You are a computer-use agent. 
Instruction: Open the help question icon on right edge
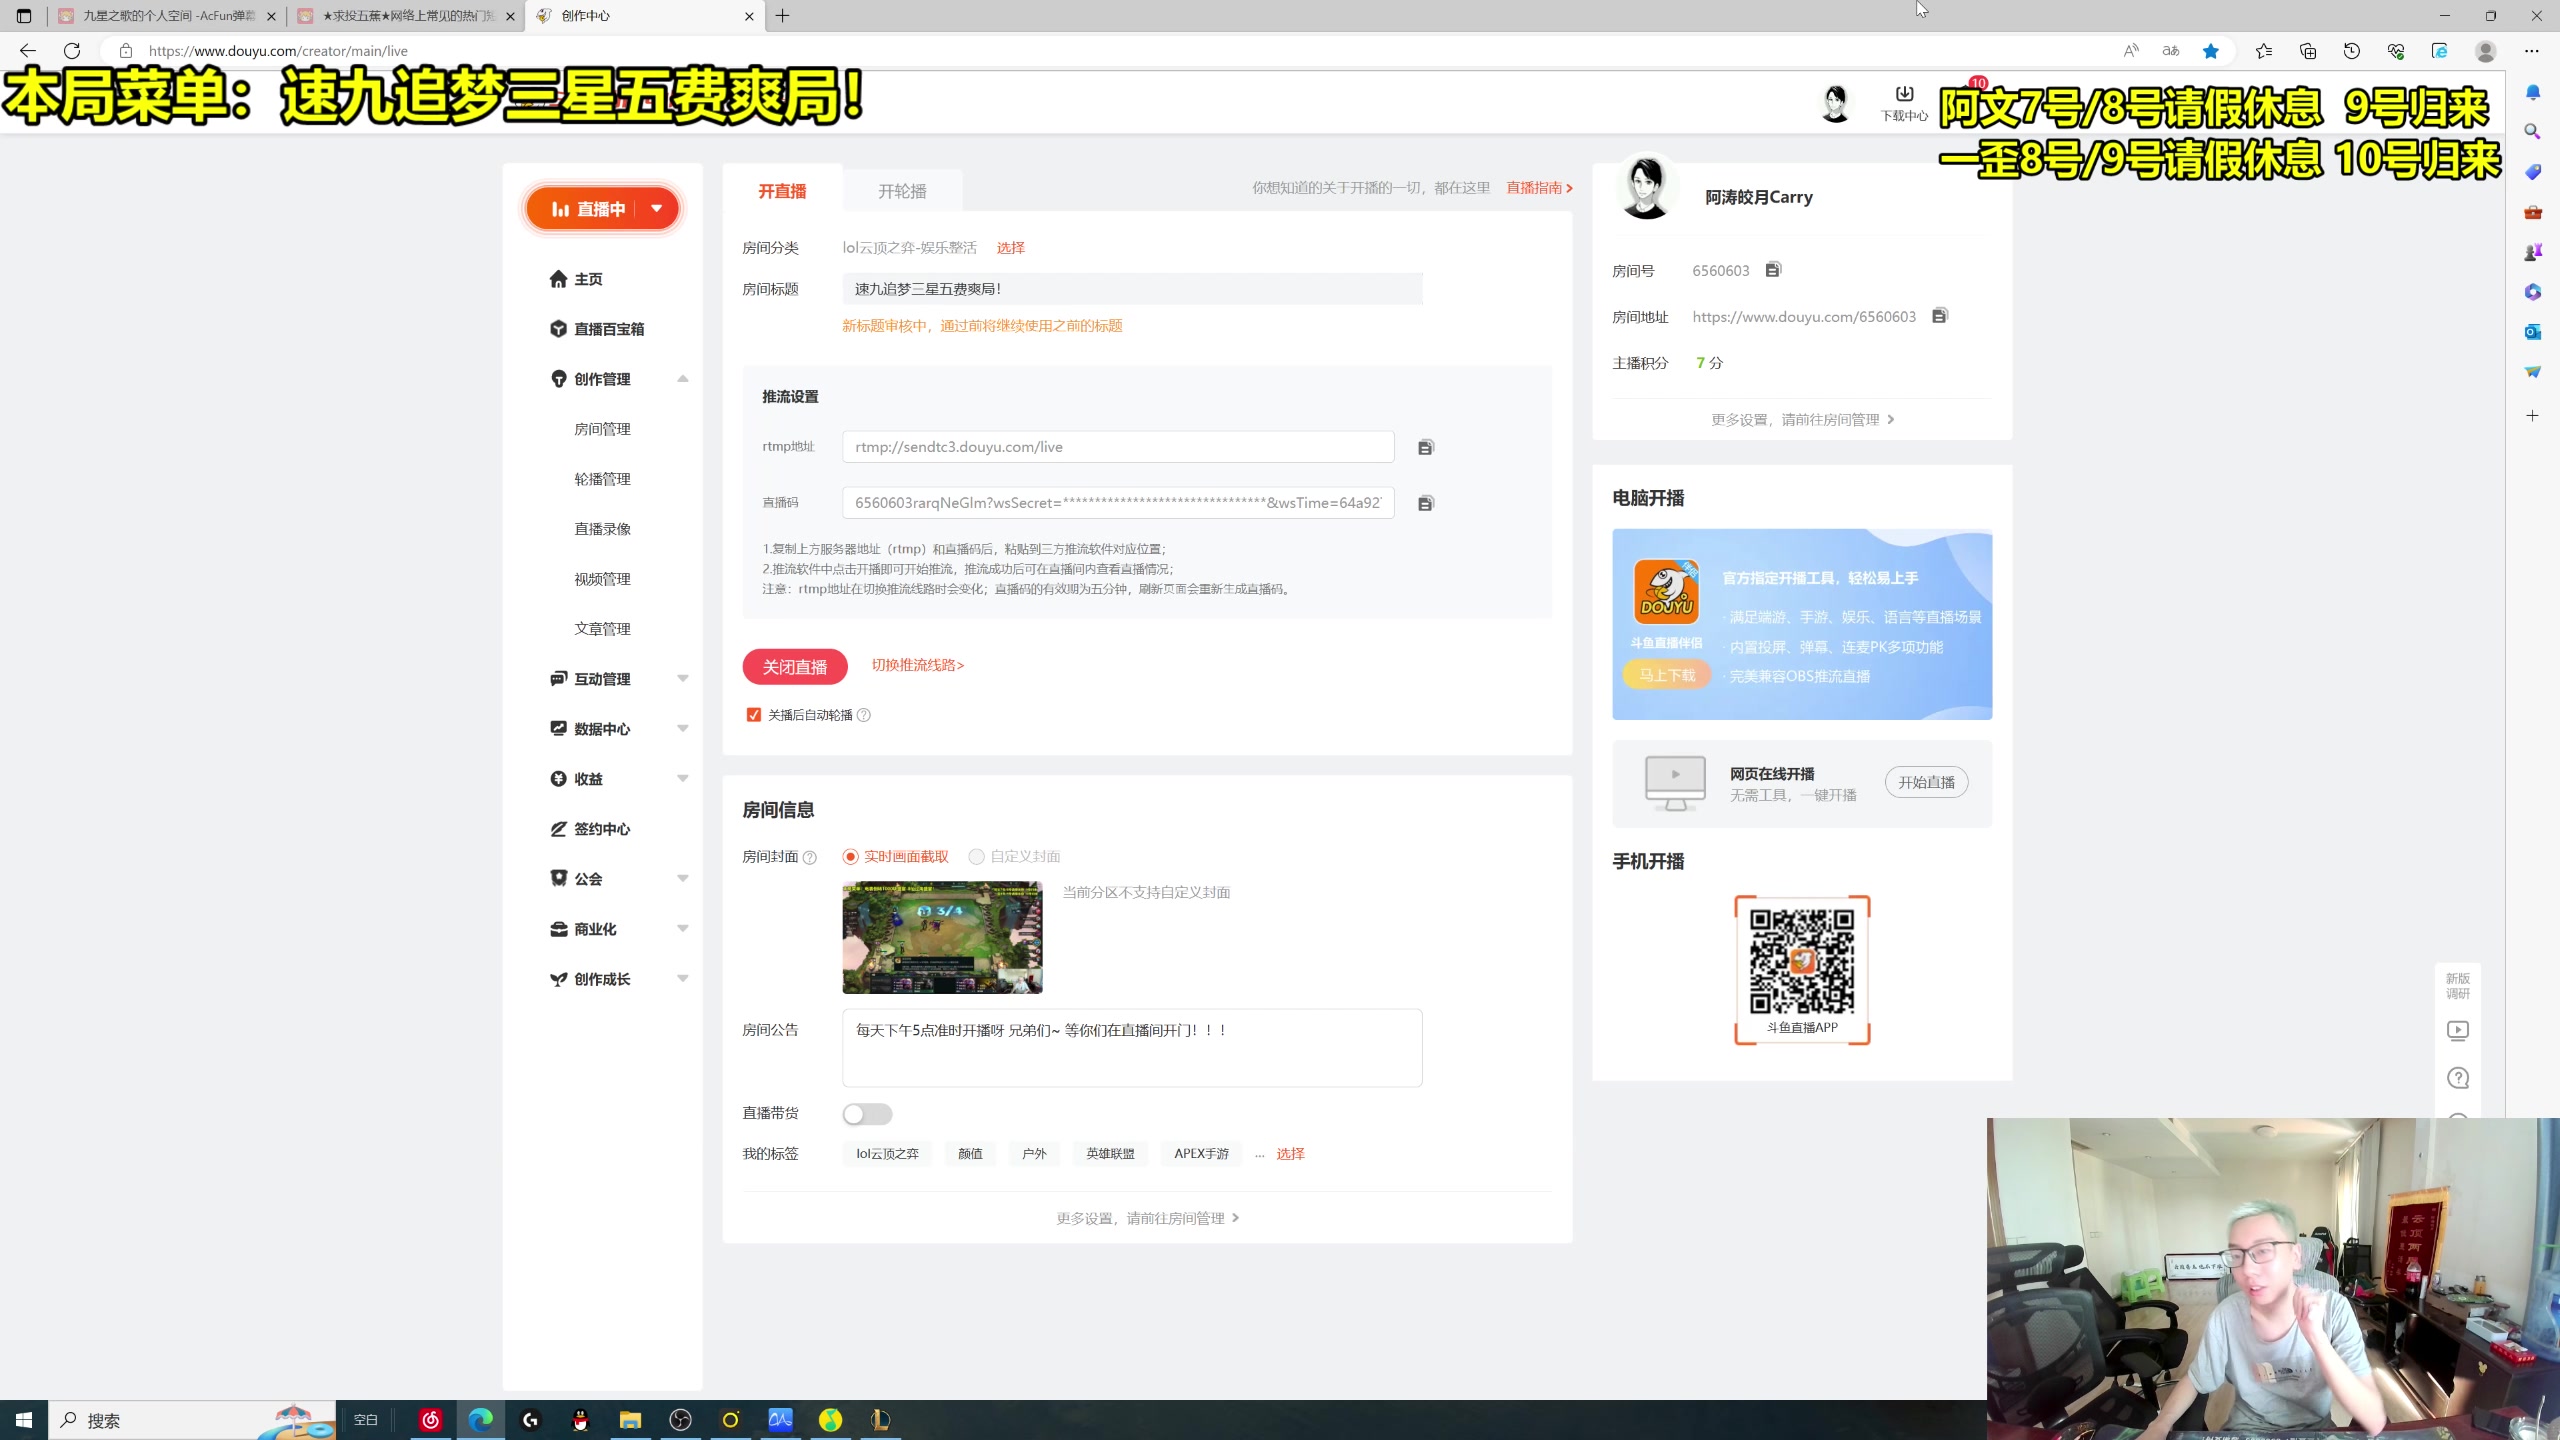(2458, 1078)
